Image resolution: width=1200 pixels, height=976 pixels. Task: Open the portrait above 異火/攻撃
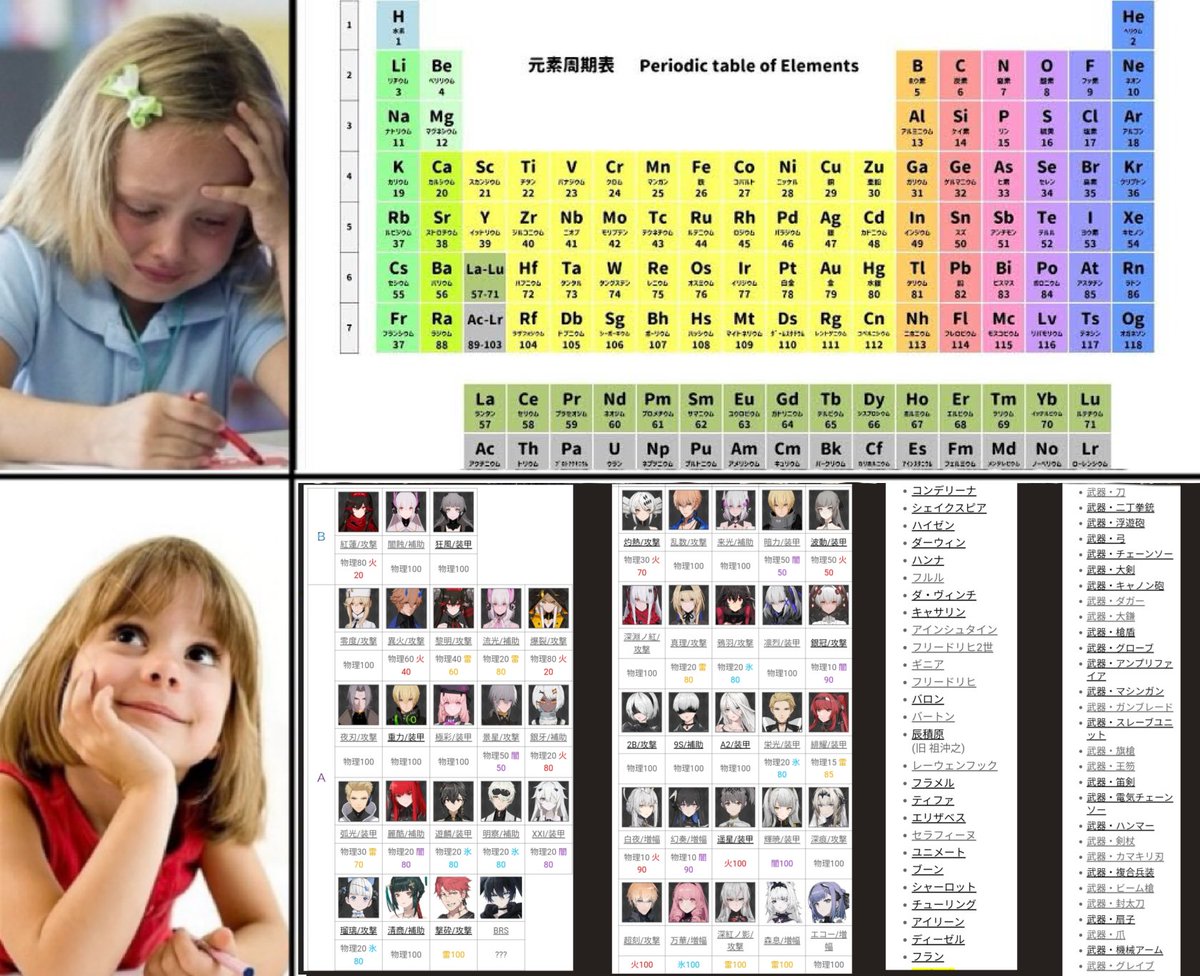point(405,608)
